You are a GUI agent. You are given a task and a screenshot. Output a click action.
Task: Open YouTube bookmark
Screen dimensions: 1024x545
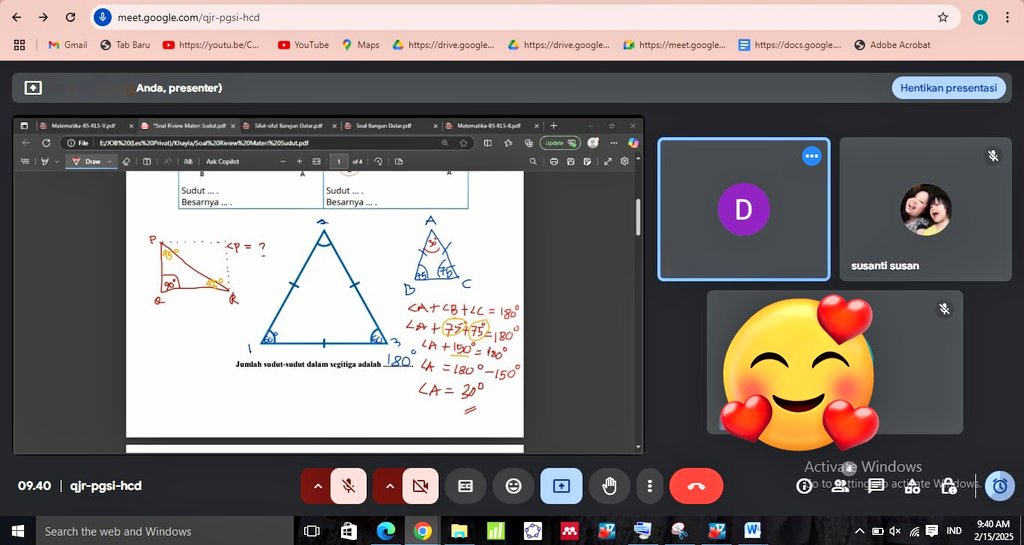click(x=304, y=45)
